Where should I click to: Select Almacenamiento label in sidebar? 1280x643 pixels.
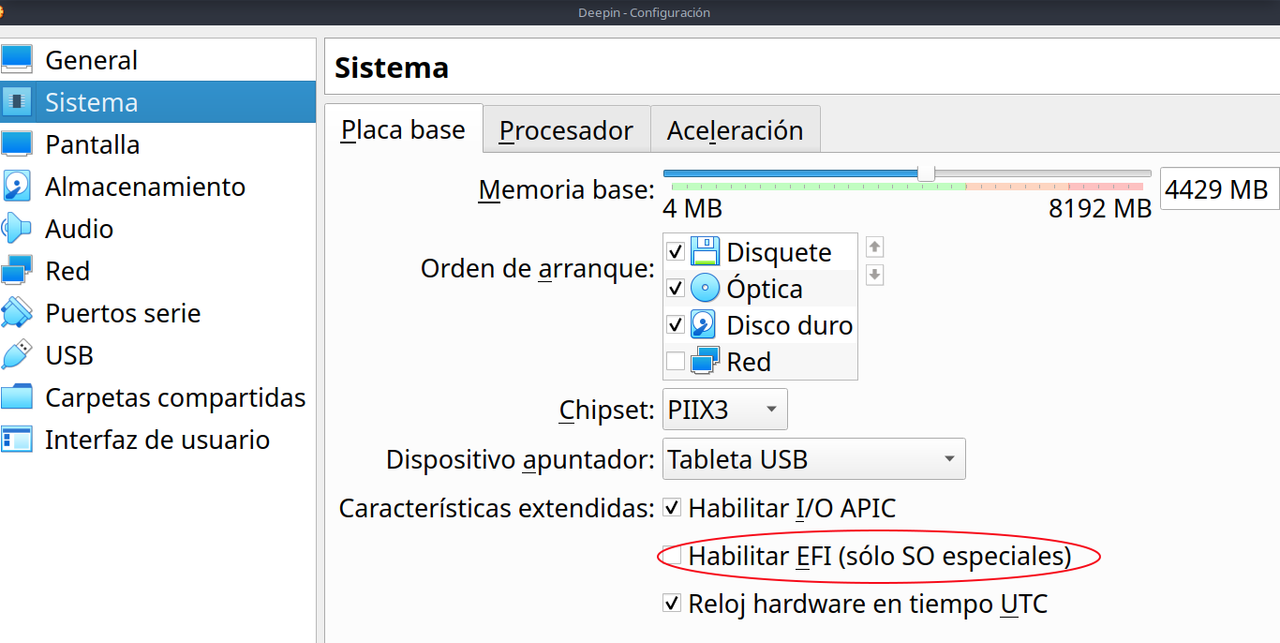point(145,186)
